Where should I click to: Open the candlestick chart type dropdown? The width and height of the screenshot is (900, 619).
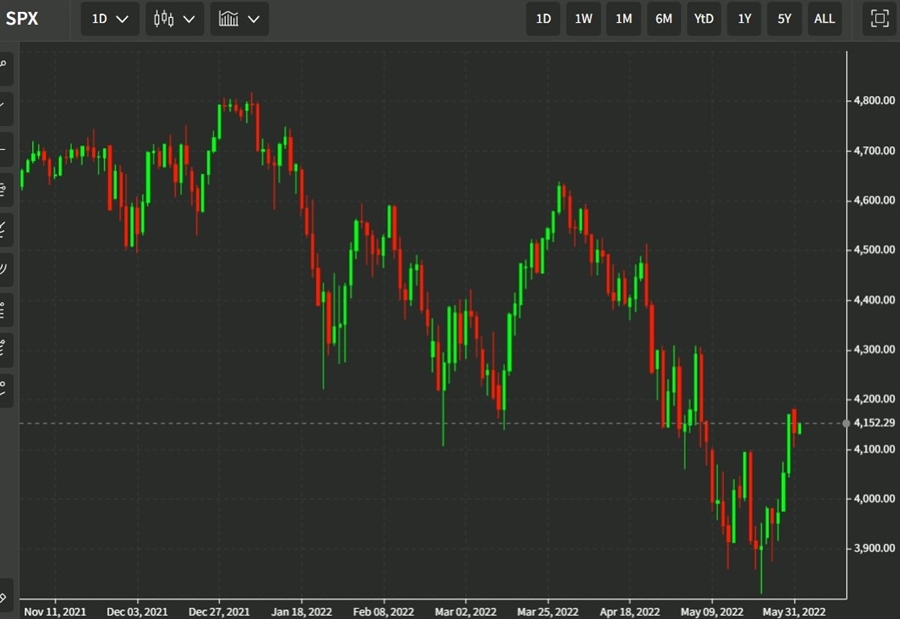pyautogui.click(x=174, y=19)
